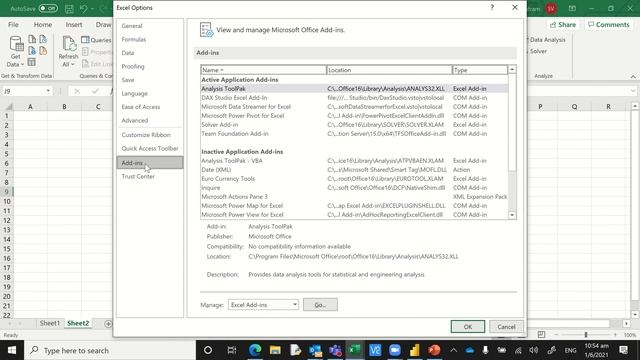Click the Share button
Viewport: 640px width, 360px height.
pos(562,25)
